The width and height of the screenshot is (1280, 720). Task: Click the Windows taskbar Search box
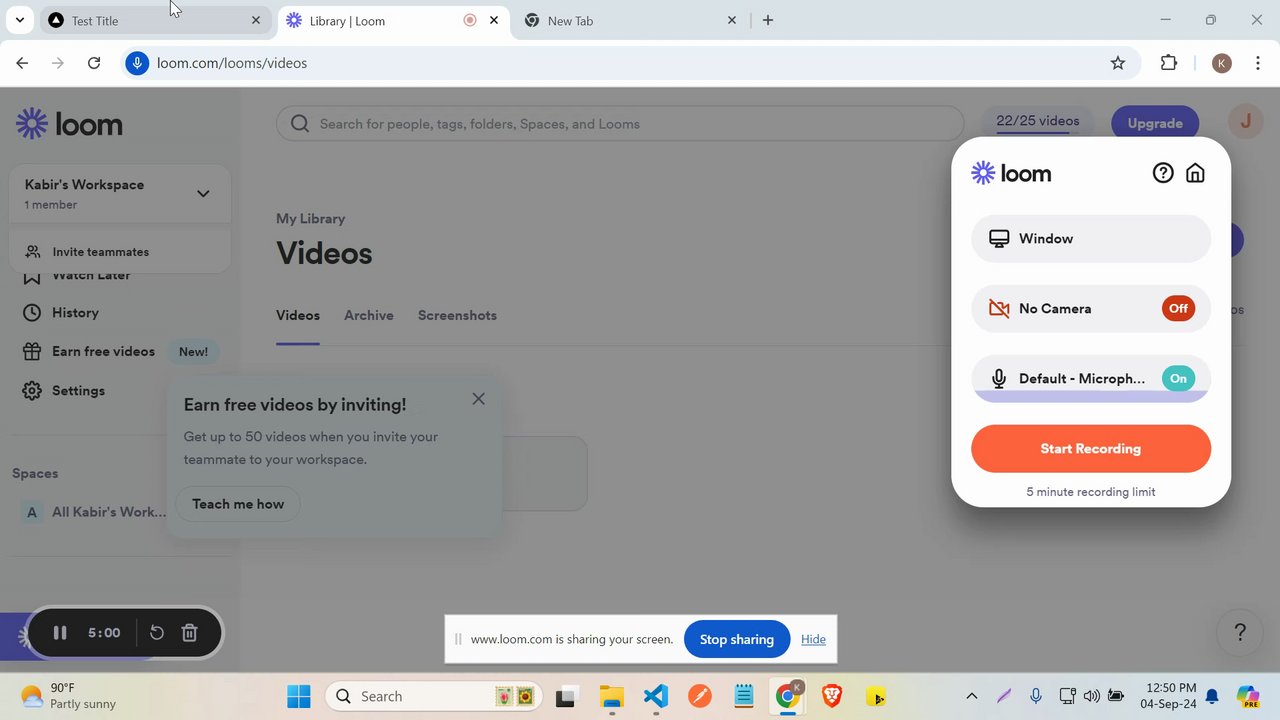(433, 696)
